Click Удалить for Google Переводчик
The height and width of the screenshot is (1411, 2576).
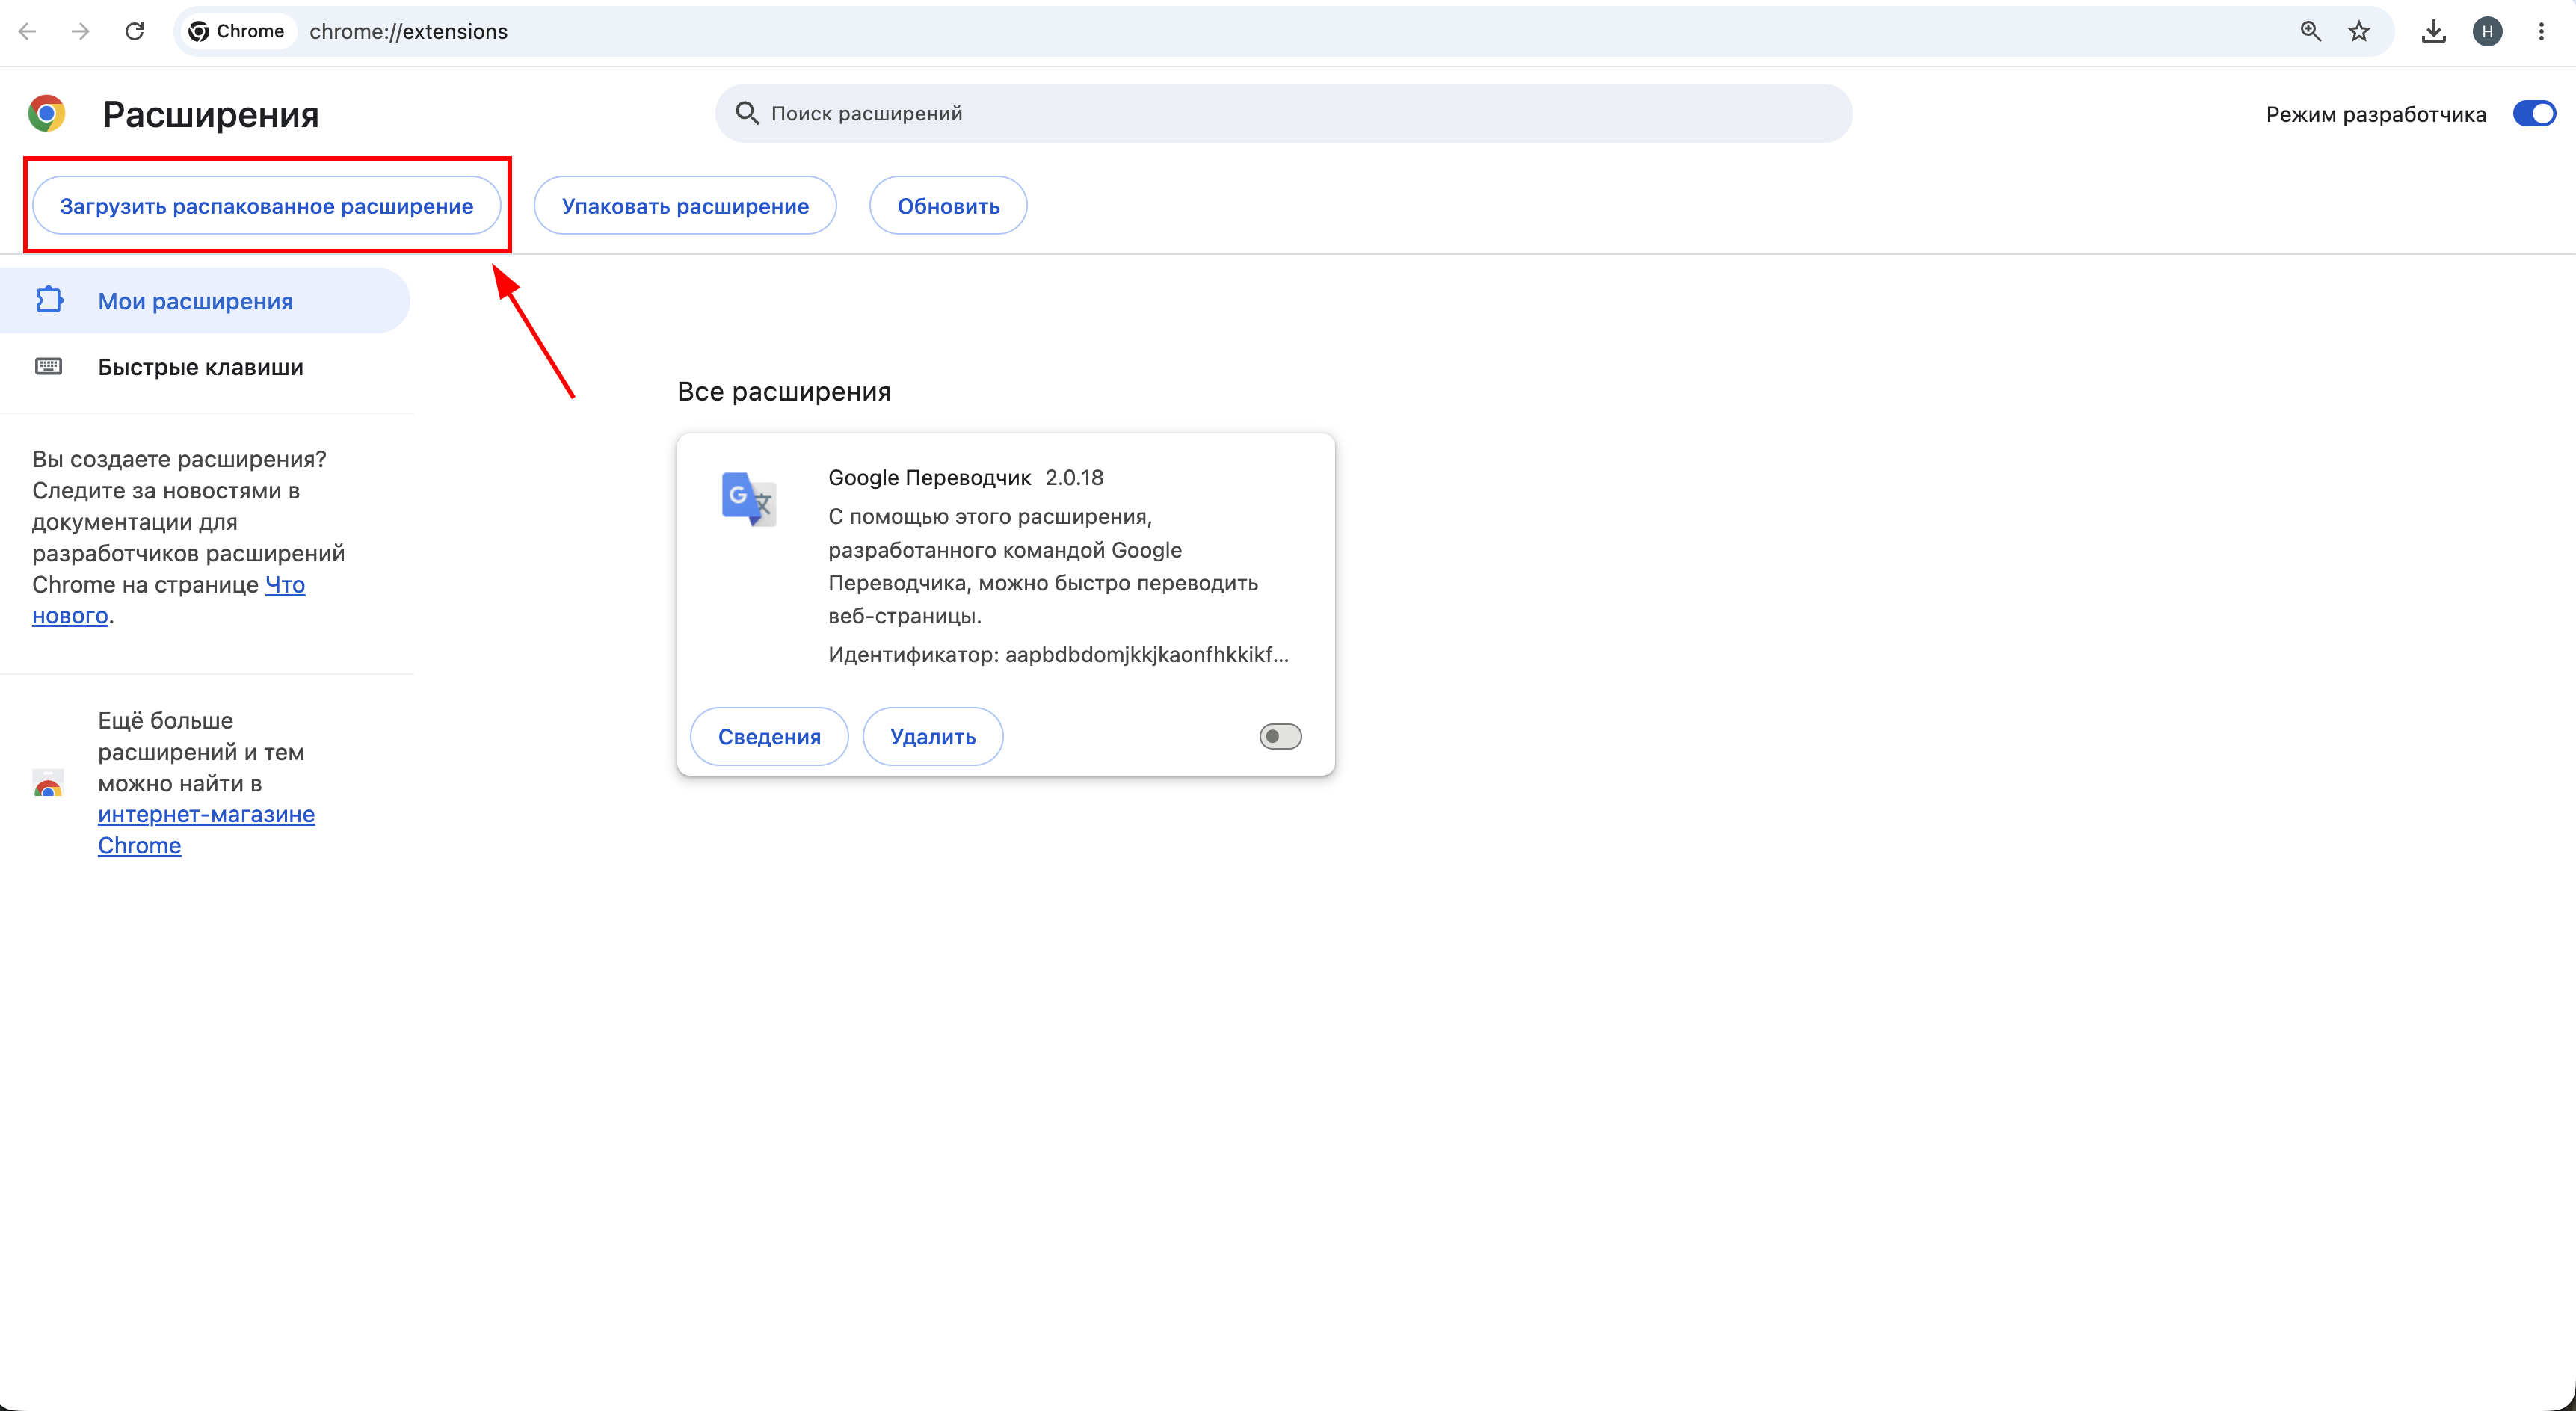[933, 737]
